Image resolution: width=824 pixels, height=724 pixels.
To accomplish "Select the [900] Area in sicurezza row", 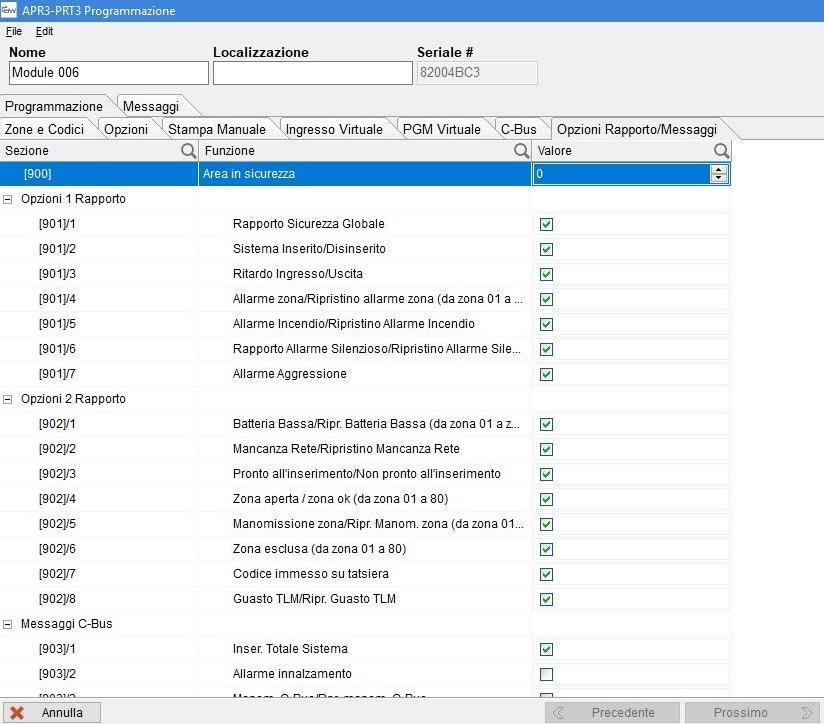I will (365, 174).
